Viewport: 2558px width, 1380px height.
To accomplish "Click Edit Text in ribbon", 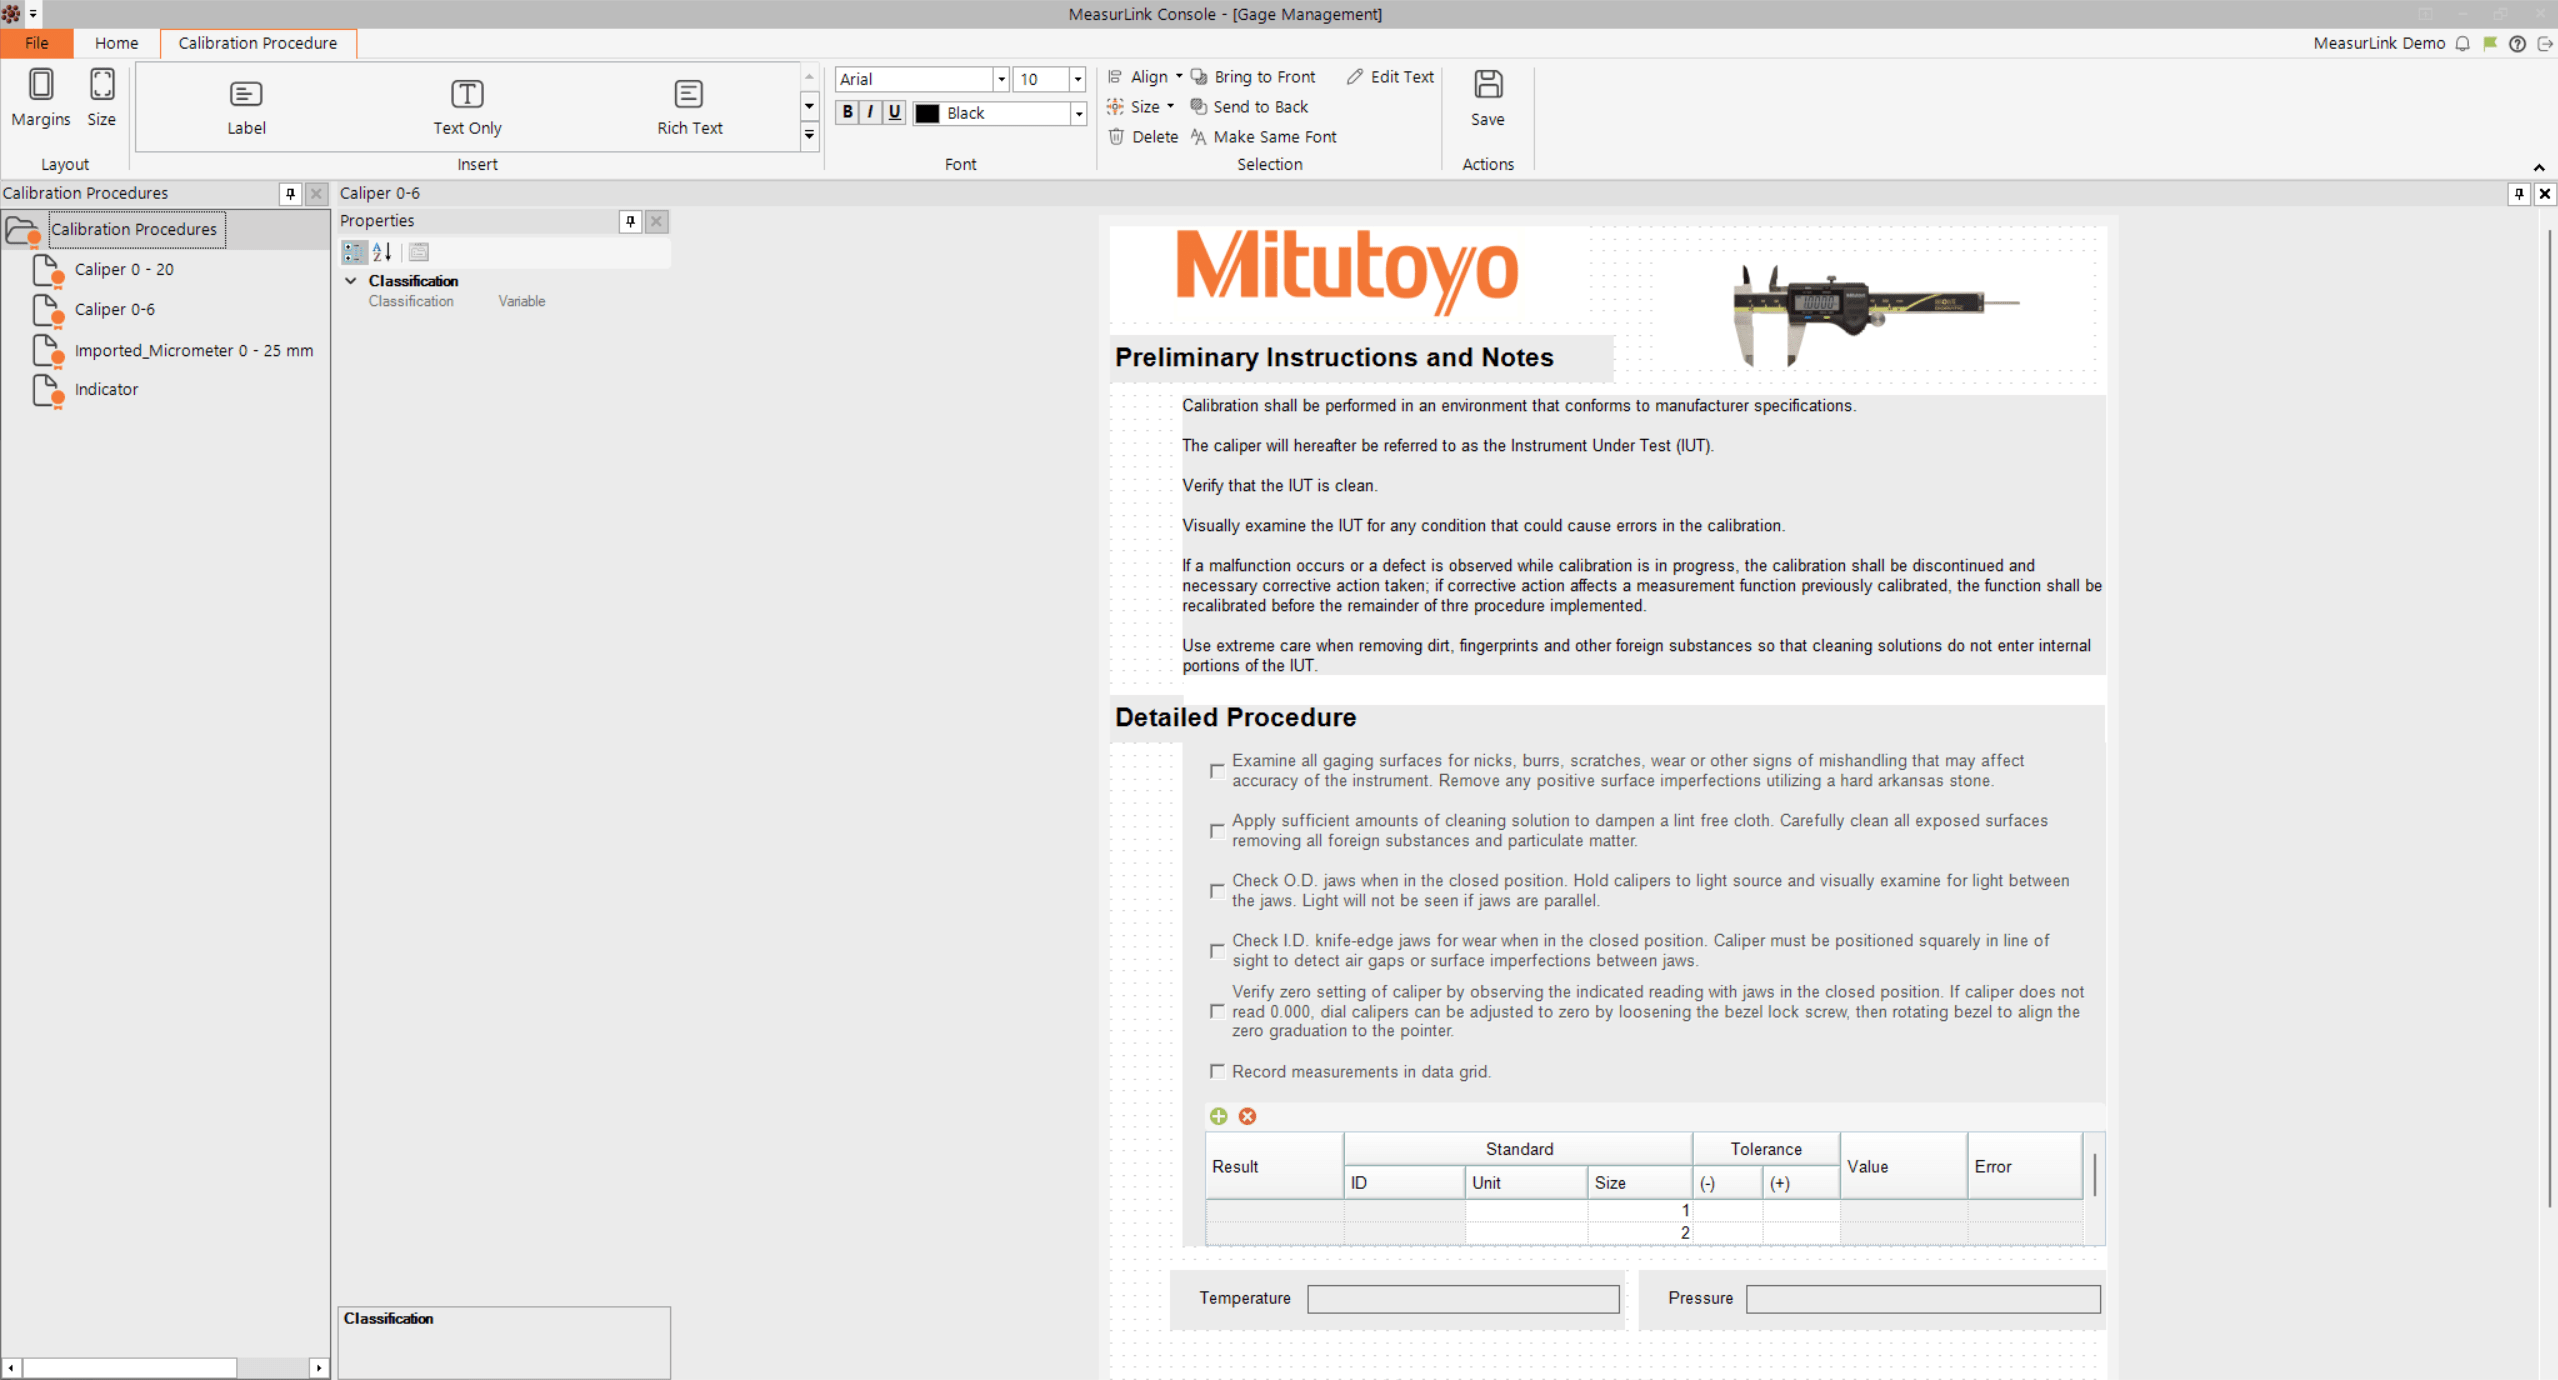I will point(1390,77).
